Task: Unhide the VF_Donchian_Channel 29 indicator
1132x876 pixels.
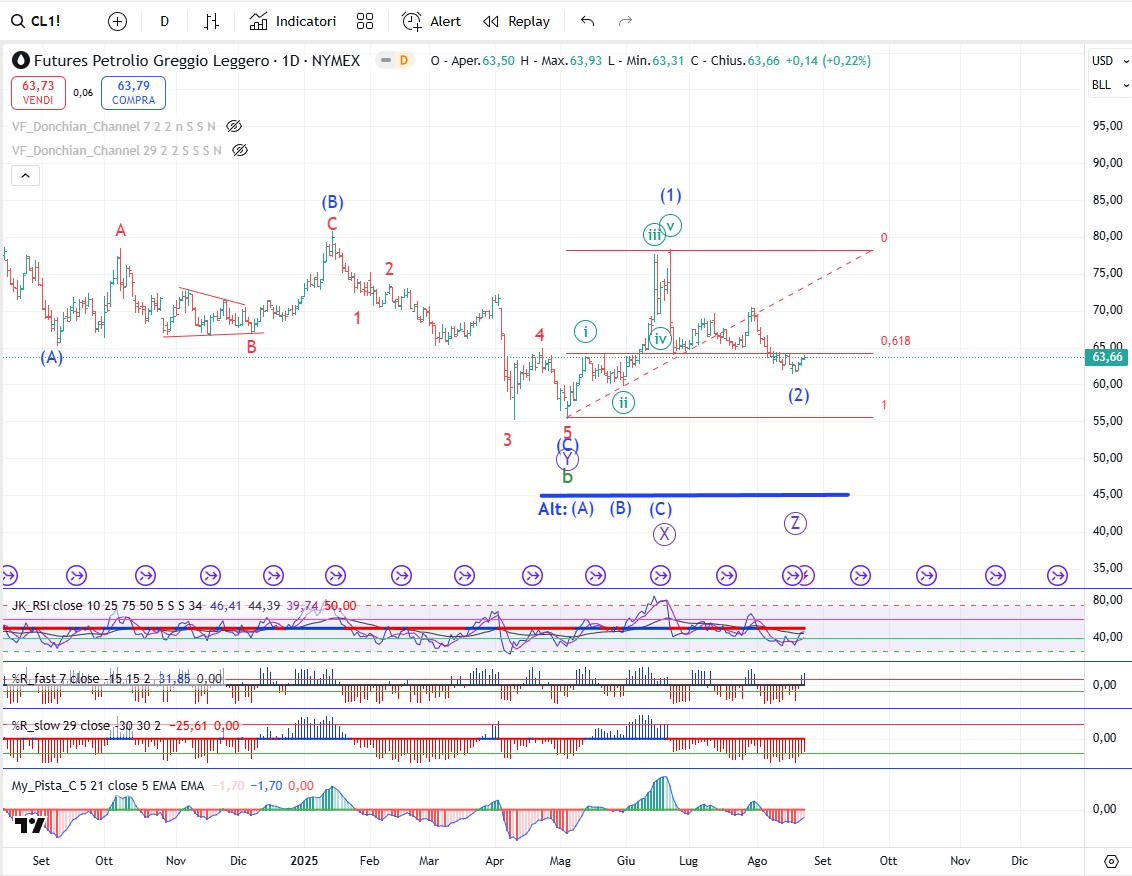Action: [239, 151]
